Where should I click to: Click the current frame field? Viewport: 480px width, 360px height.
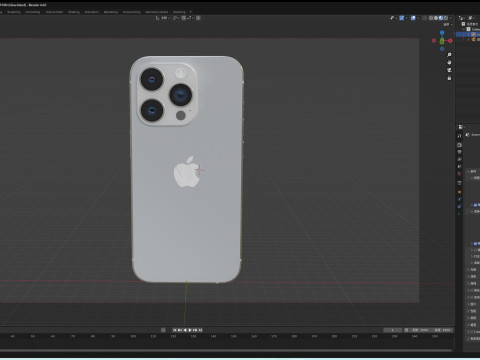[393, 330]
